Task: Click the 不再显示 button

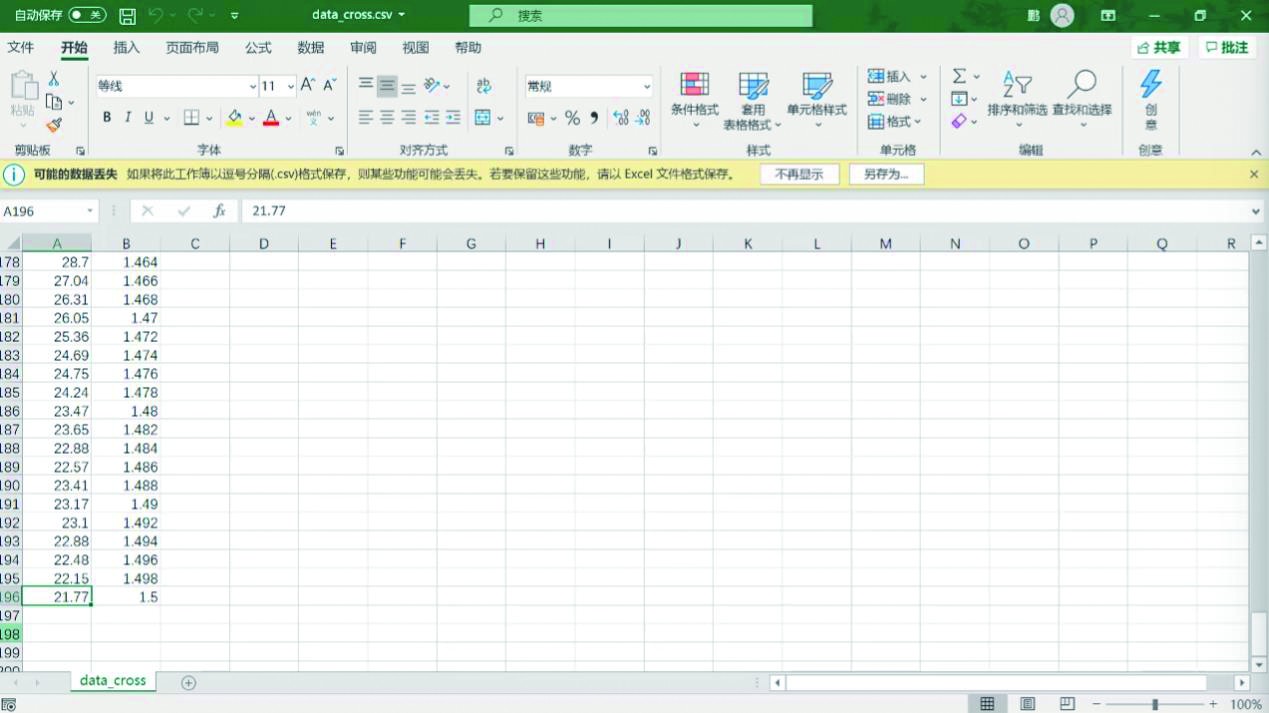Action: point(799,174)
